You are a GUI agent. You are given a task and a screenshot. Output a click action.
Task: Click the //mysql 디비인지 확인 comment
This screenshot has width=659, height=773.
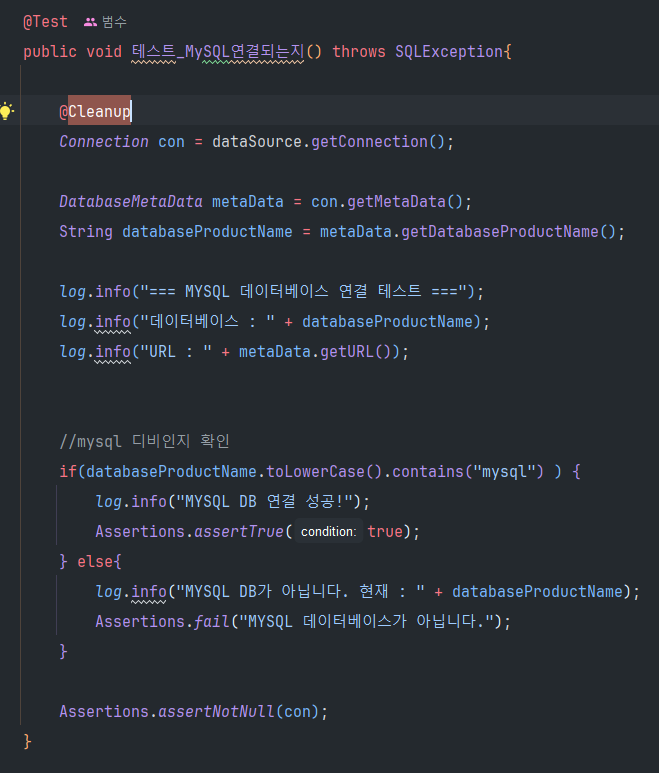[x=145, y=441]
